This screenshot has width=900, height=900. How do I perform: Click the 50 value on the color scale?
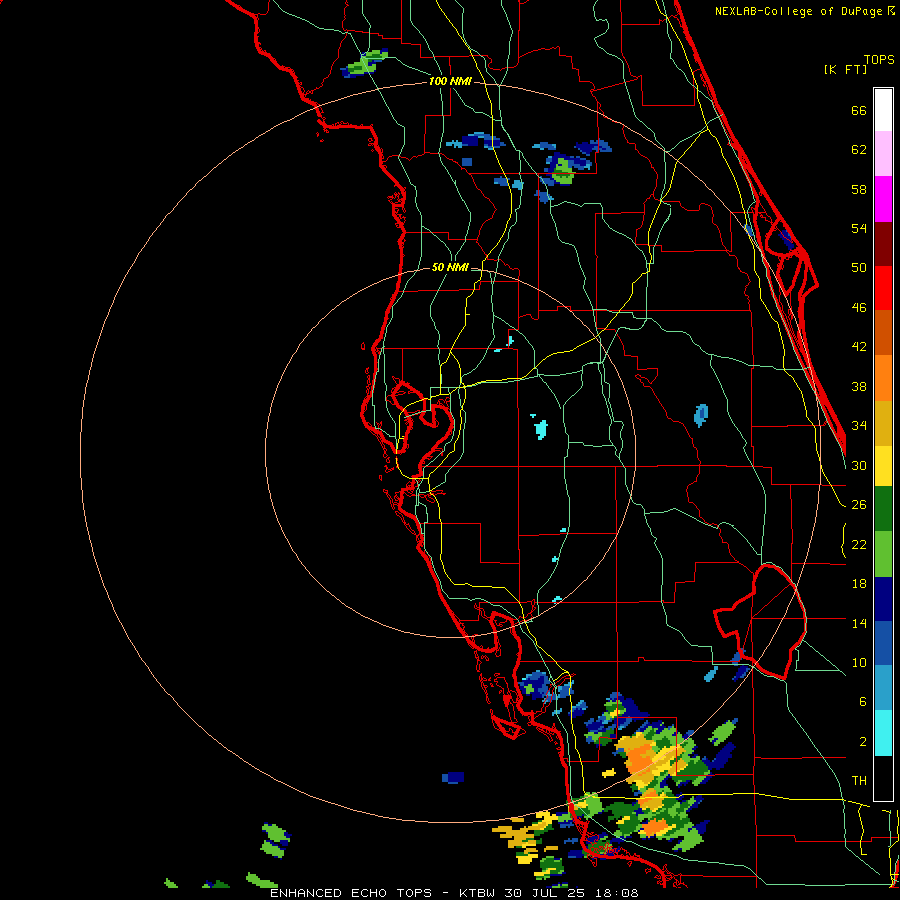(x=859, y=268)
